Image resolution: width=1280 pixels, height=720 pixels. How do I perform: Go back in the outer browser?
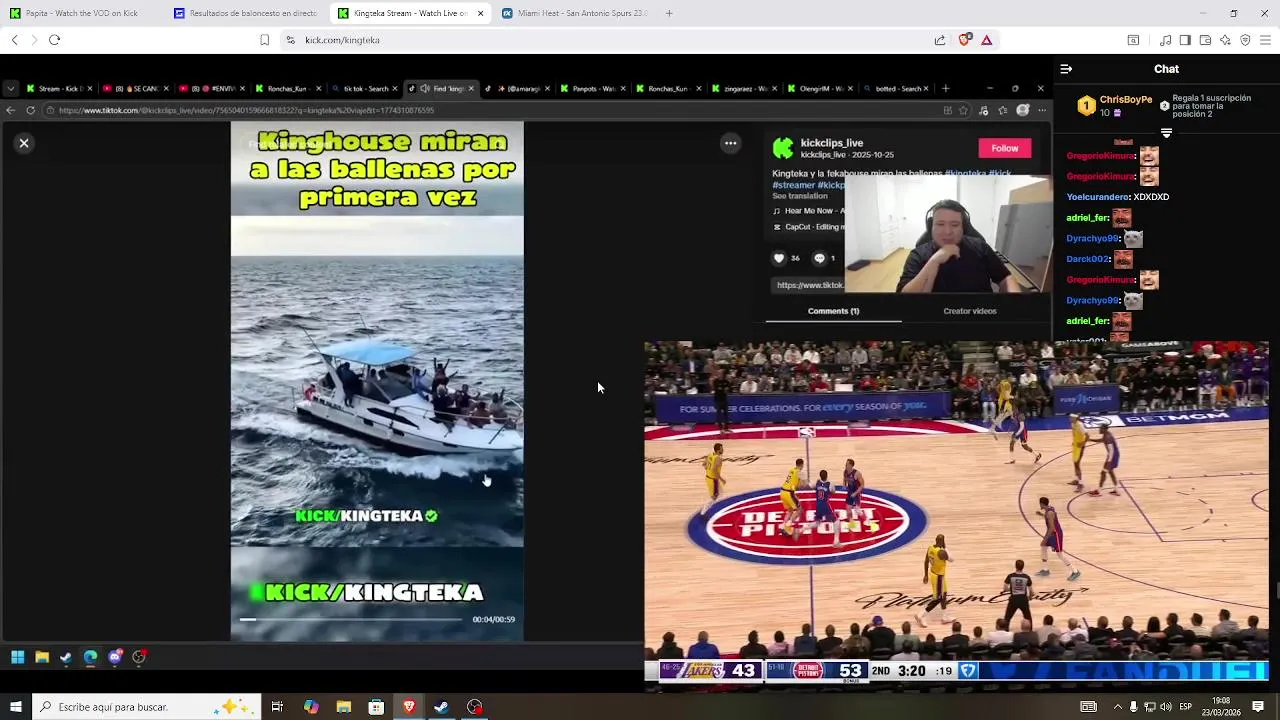click(x=14, y=40)
